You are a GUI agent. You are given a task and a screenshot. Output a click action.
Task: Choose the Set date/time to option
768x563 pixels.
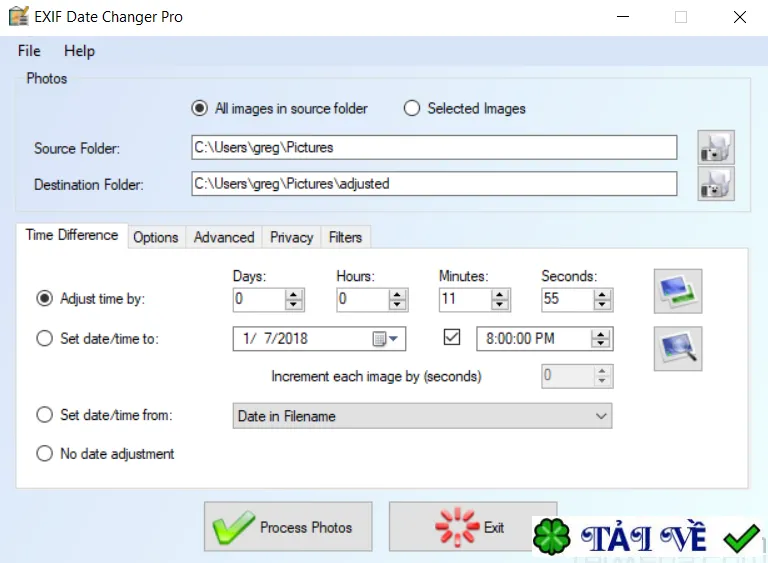tap(45, 338)
